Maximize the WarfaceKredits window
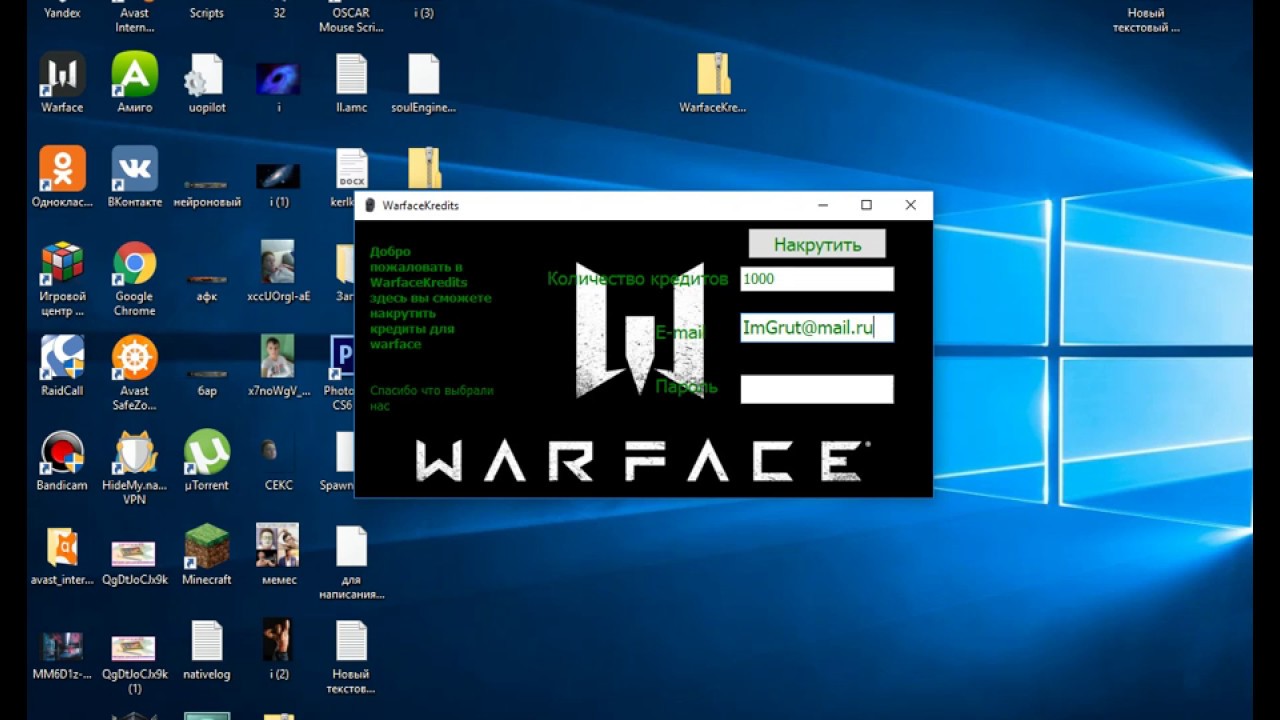1280x720 pixels. (866, 205)
